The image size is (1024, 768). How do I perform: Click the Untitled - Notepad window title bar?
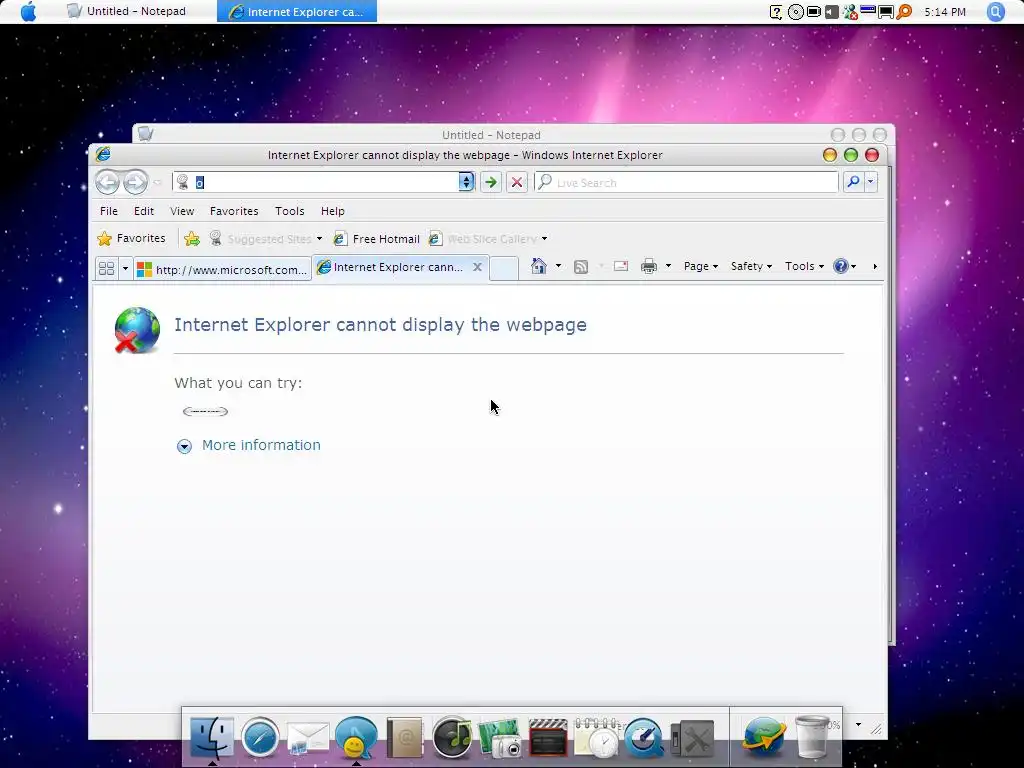[x=491, y=135]
